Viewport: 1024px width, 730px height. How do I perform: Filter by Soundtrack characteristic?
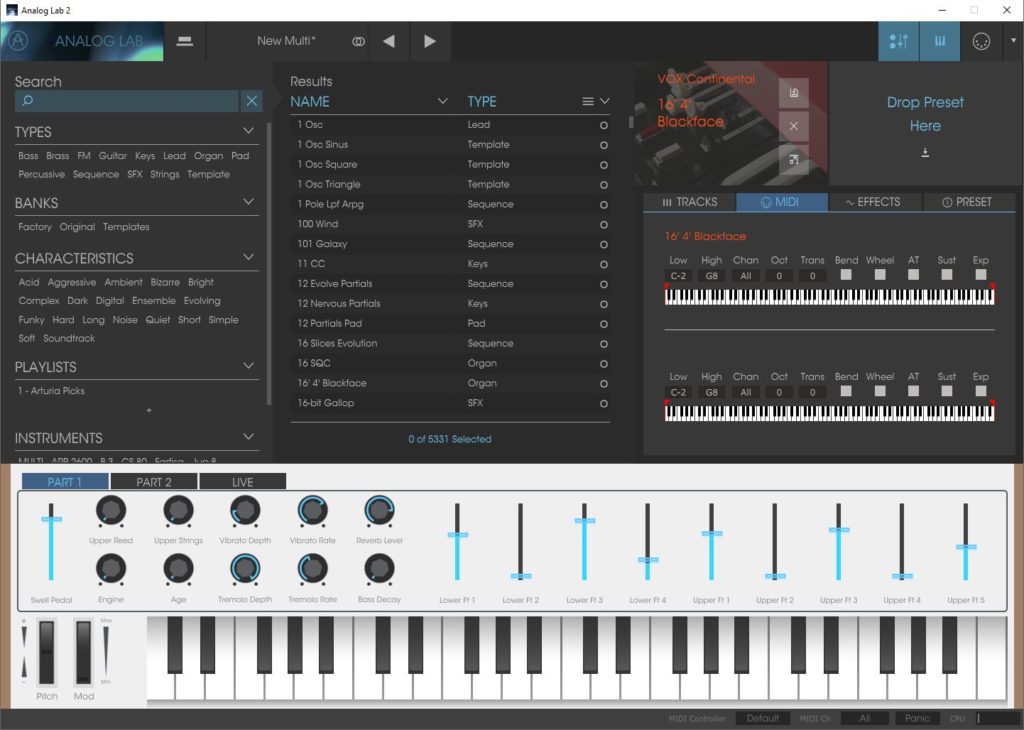point(69,338)
